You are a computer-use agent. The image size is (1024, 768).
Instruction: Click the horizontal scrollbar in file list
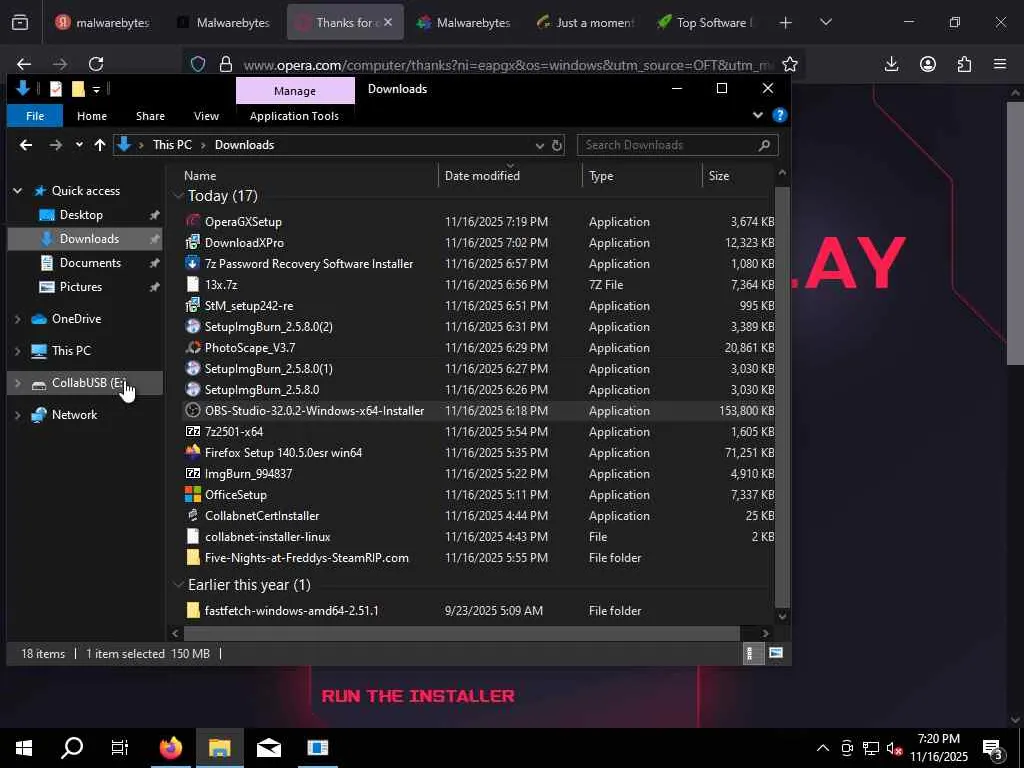[x=461, y=633]
